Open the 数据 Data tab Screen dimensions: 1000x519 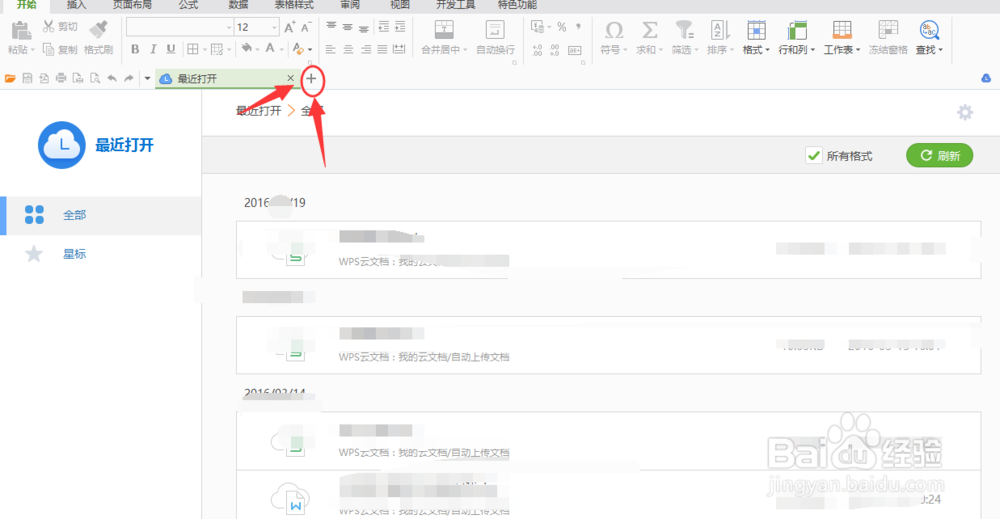tap(239, 4)
